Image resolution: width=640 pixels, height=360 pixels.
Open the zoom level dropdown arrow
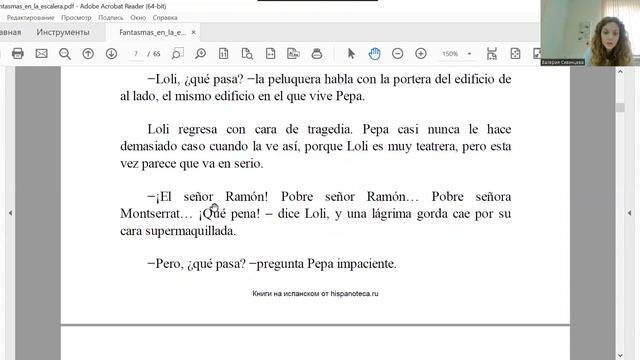[469, 53]
